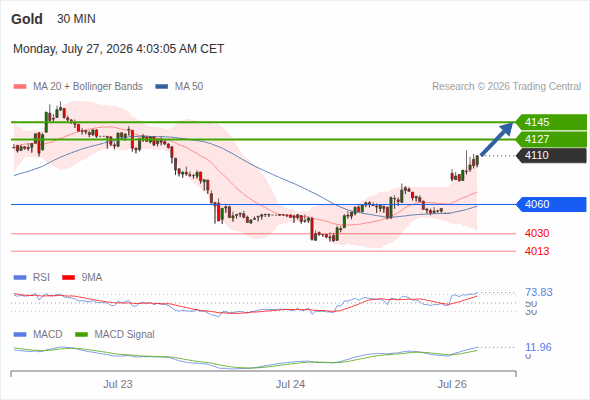Click the RSI blue legend swatch

click(20, 278)
